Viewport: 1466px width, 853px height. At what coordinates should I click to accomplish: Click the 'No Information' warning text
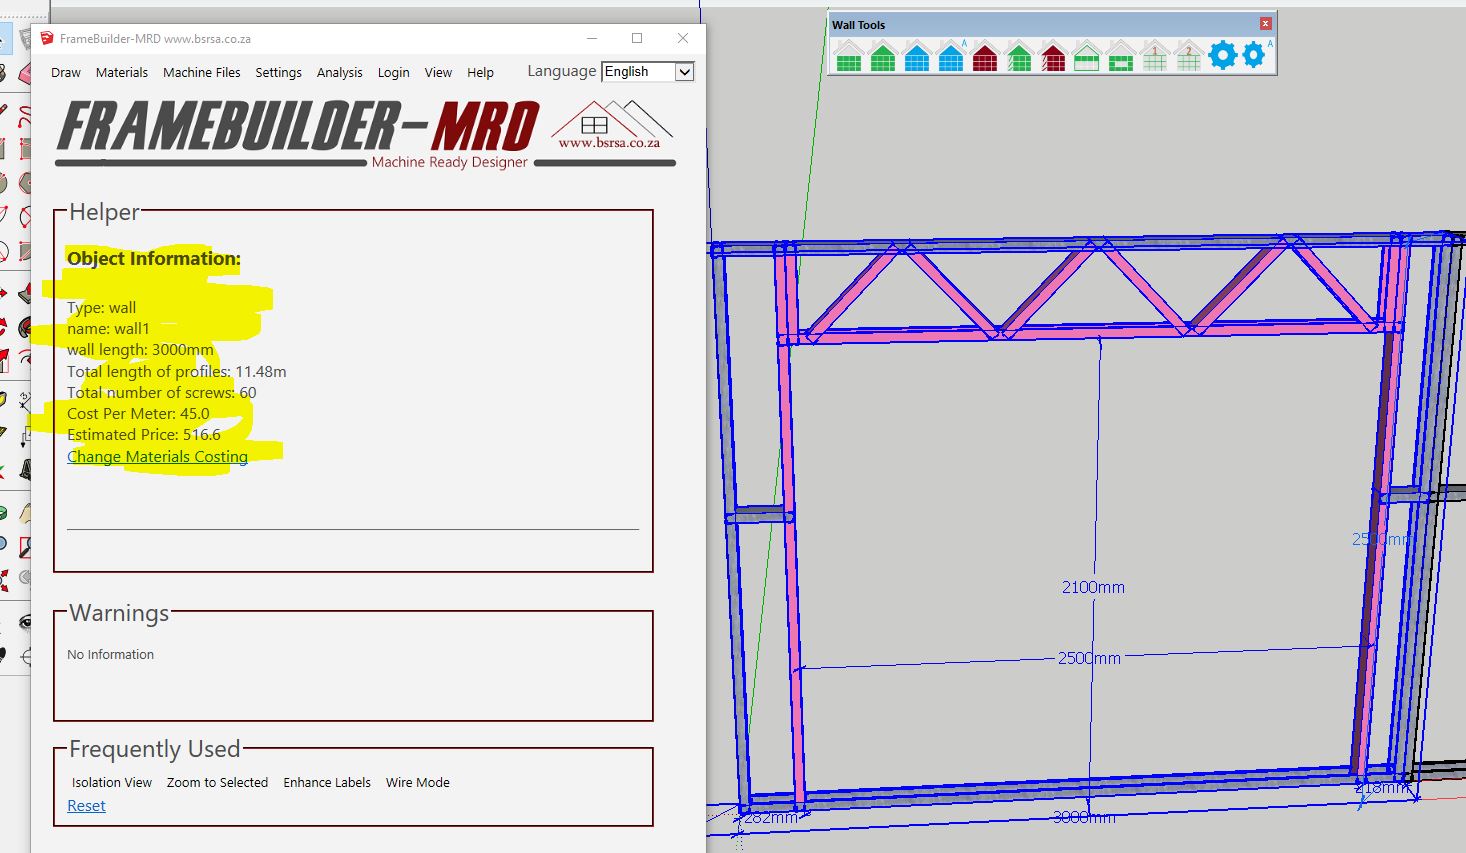click(x=111, y=655)
